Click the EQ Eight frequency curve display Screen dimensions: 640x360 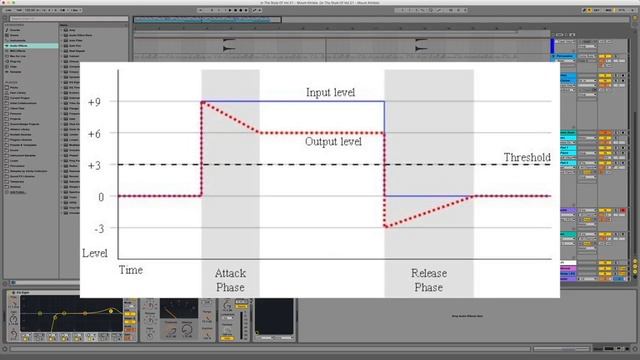[71, 314]
